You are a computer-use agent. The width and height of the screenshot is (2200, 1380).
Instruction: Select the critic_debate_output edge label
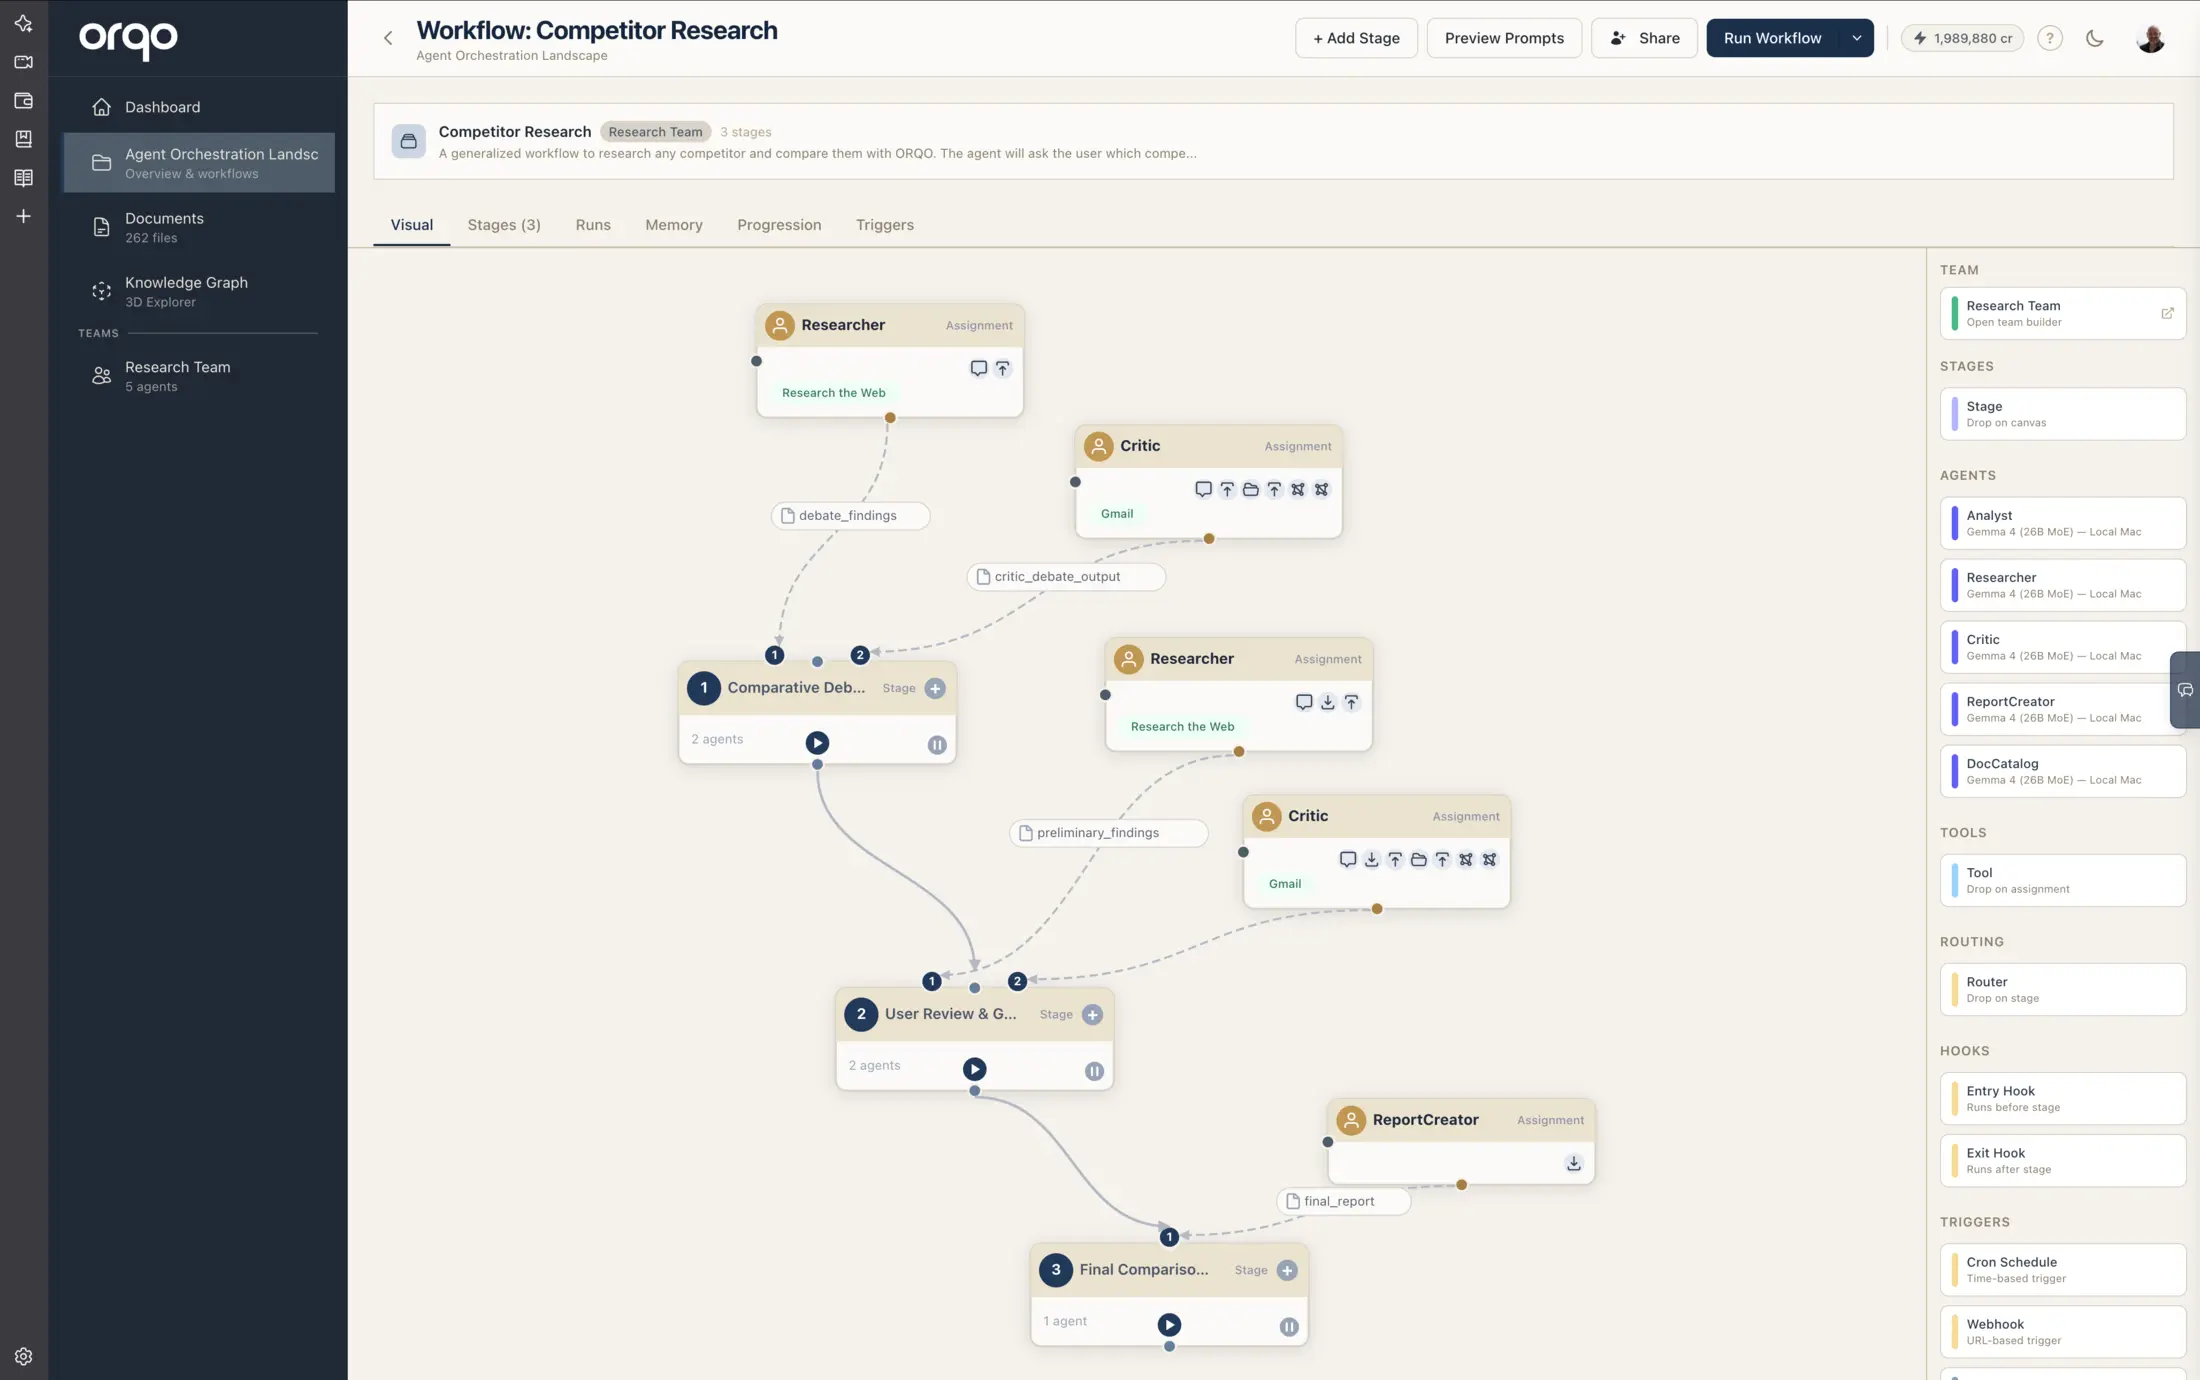(x=1066, y=577)
